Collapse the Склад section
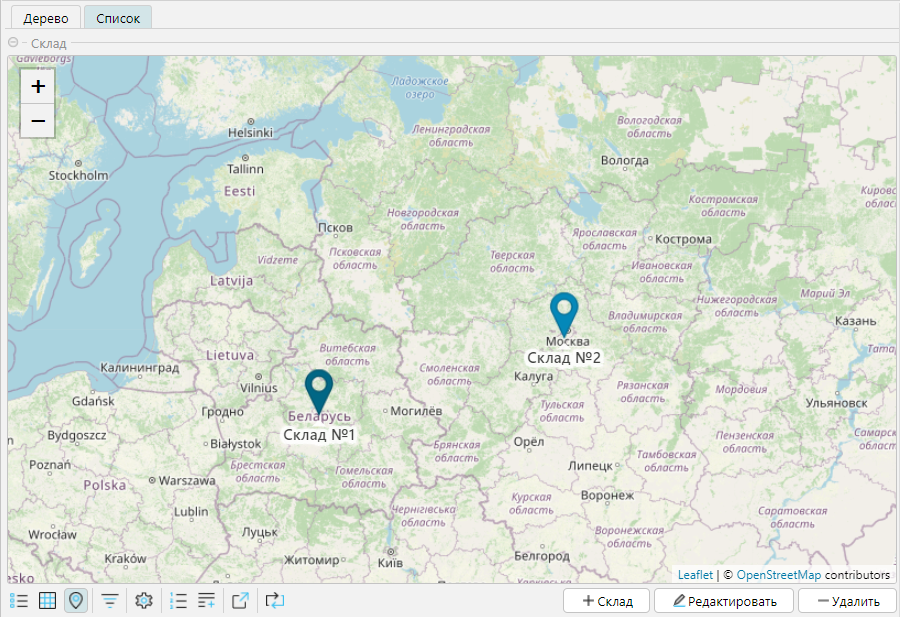Image resolution: width=900 pixels, height=617 pixels. (13, 43)
